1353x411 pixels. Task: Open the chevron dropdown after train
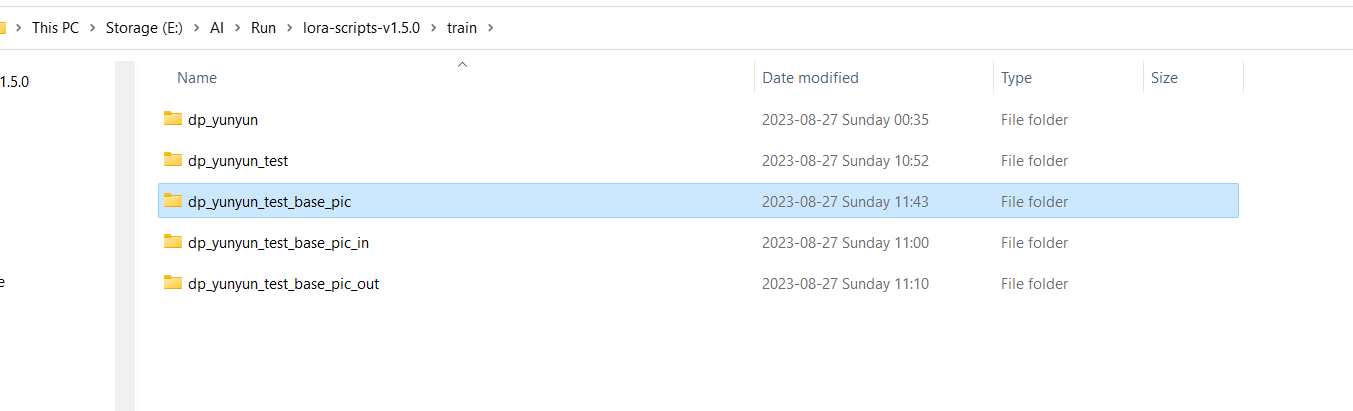point(490,28)
